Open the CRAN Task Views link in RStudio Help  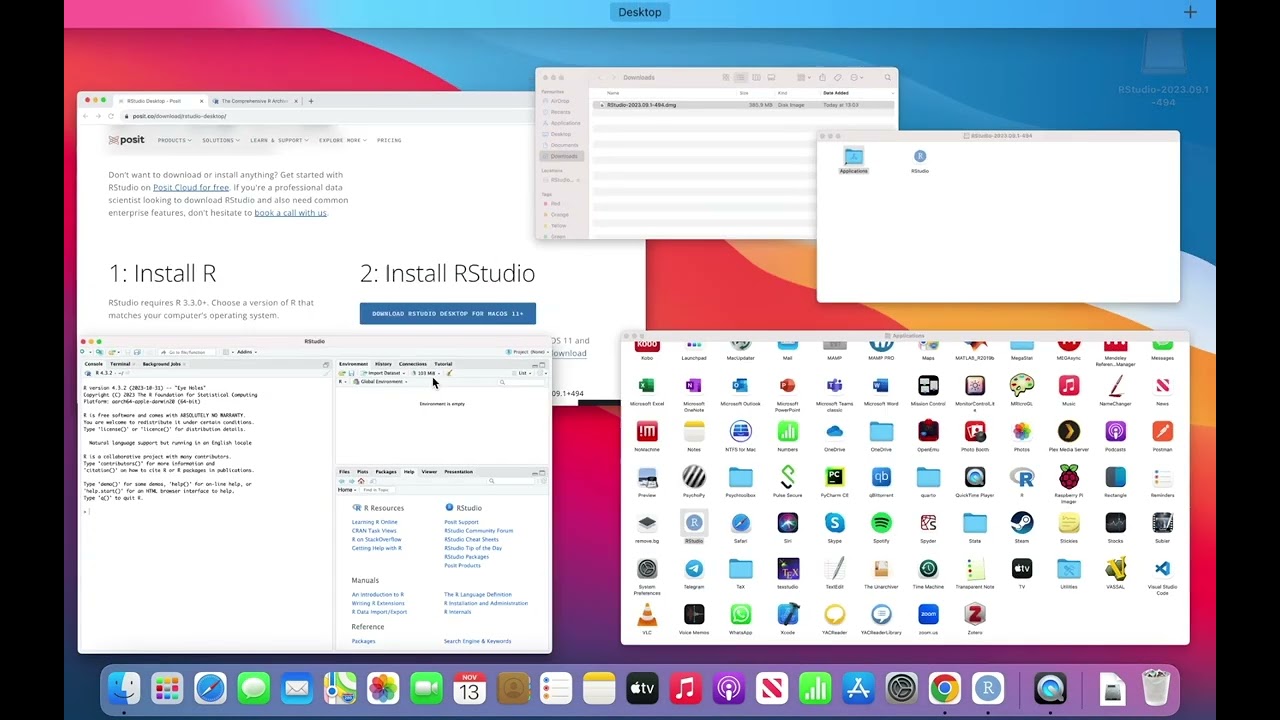(374, 531)
